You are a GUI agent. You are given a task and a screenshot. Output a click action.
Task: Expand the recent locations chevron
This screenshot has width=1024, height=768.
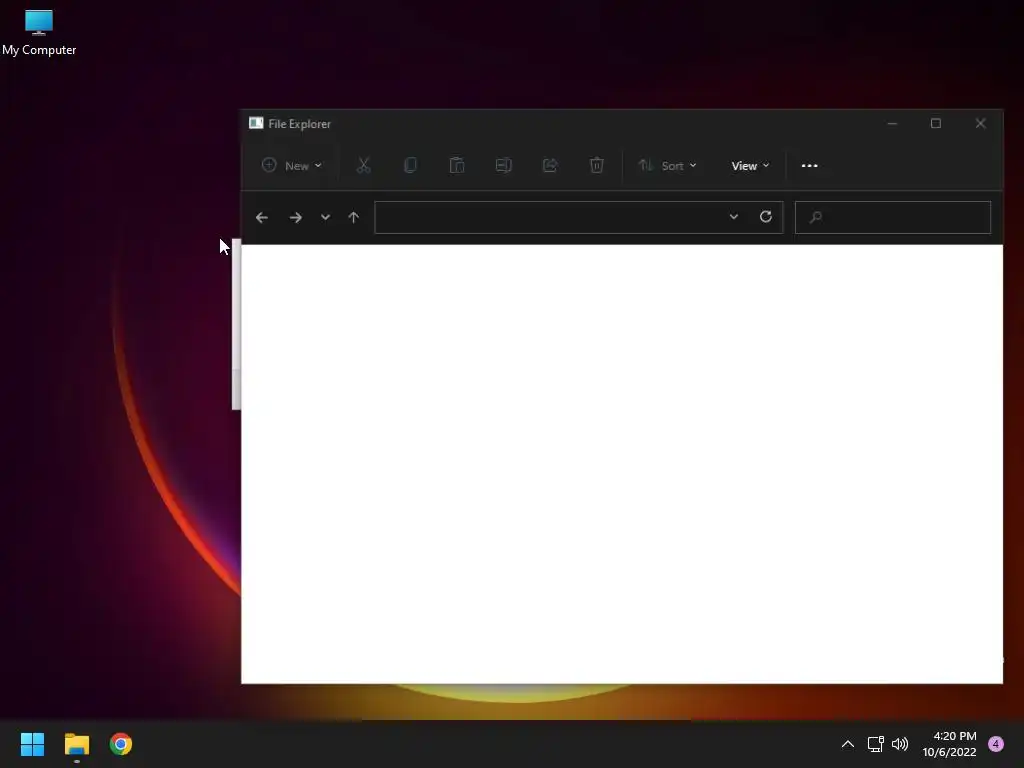tap(325, 217)
